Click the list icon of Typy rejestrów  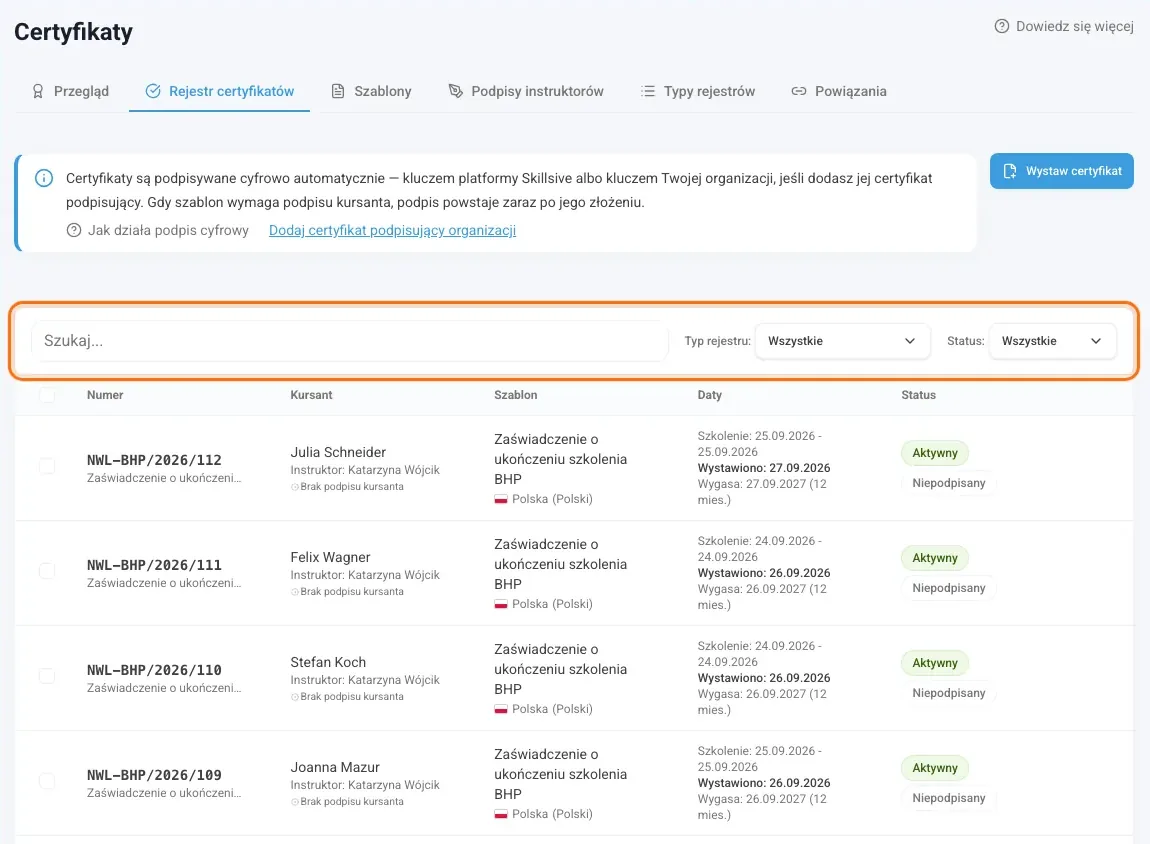pos(648,91)
